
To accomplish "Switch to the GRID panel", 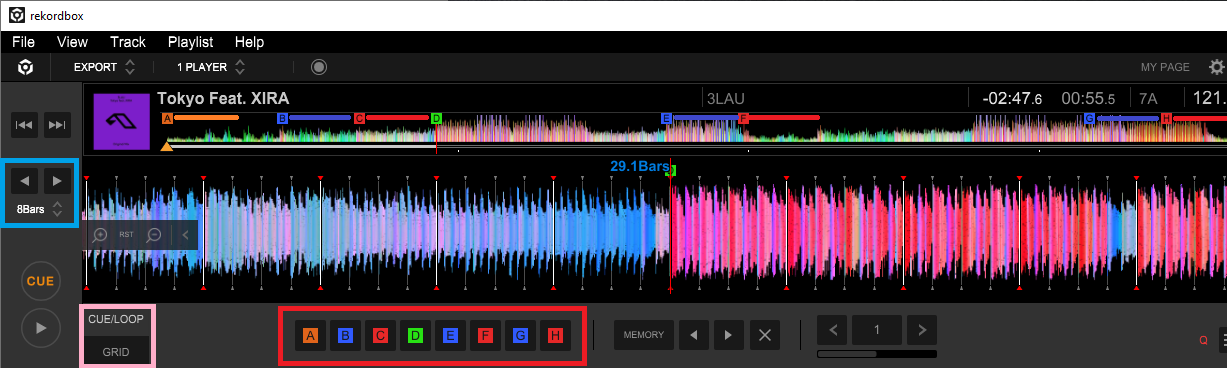I will pyautogui.click(x=116, y=352).
